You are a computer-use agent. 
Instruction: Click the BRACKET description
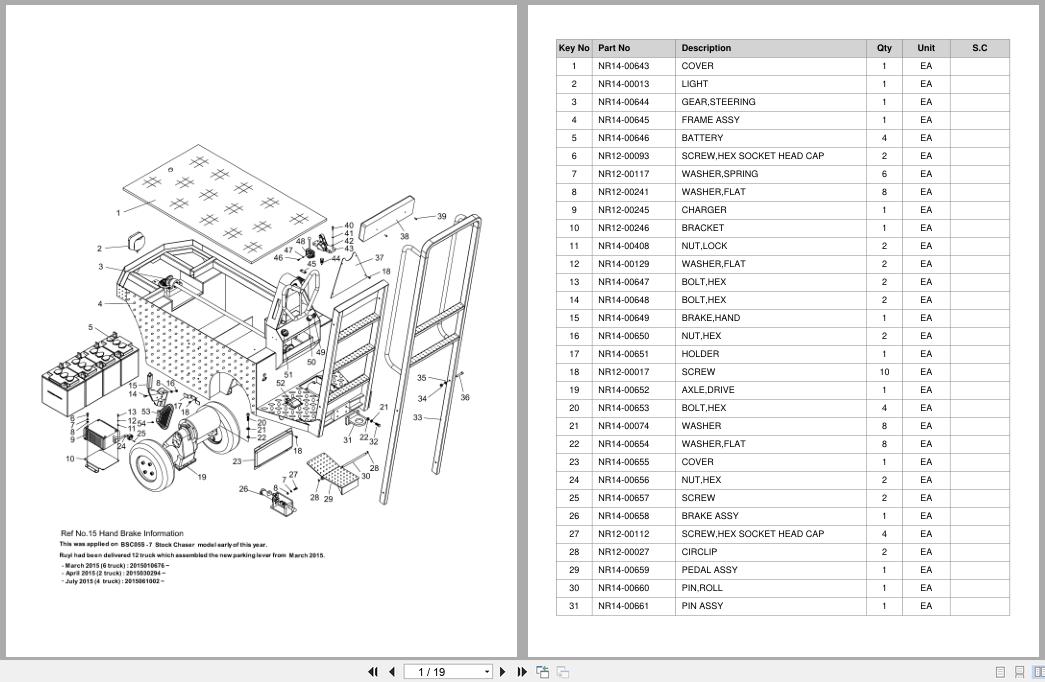702,228
